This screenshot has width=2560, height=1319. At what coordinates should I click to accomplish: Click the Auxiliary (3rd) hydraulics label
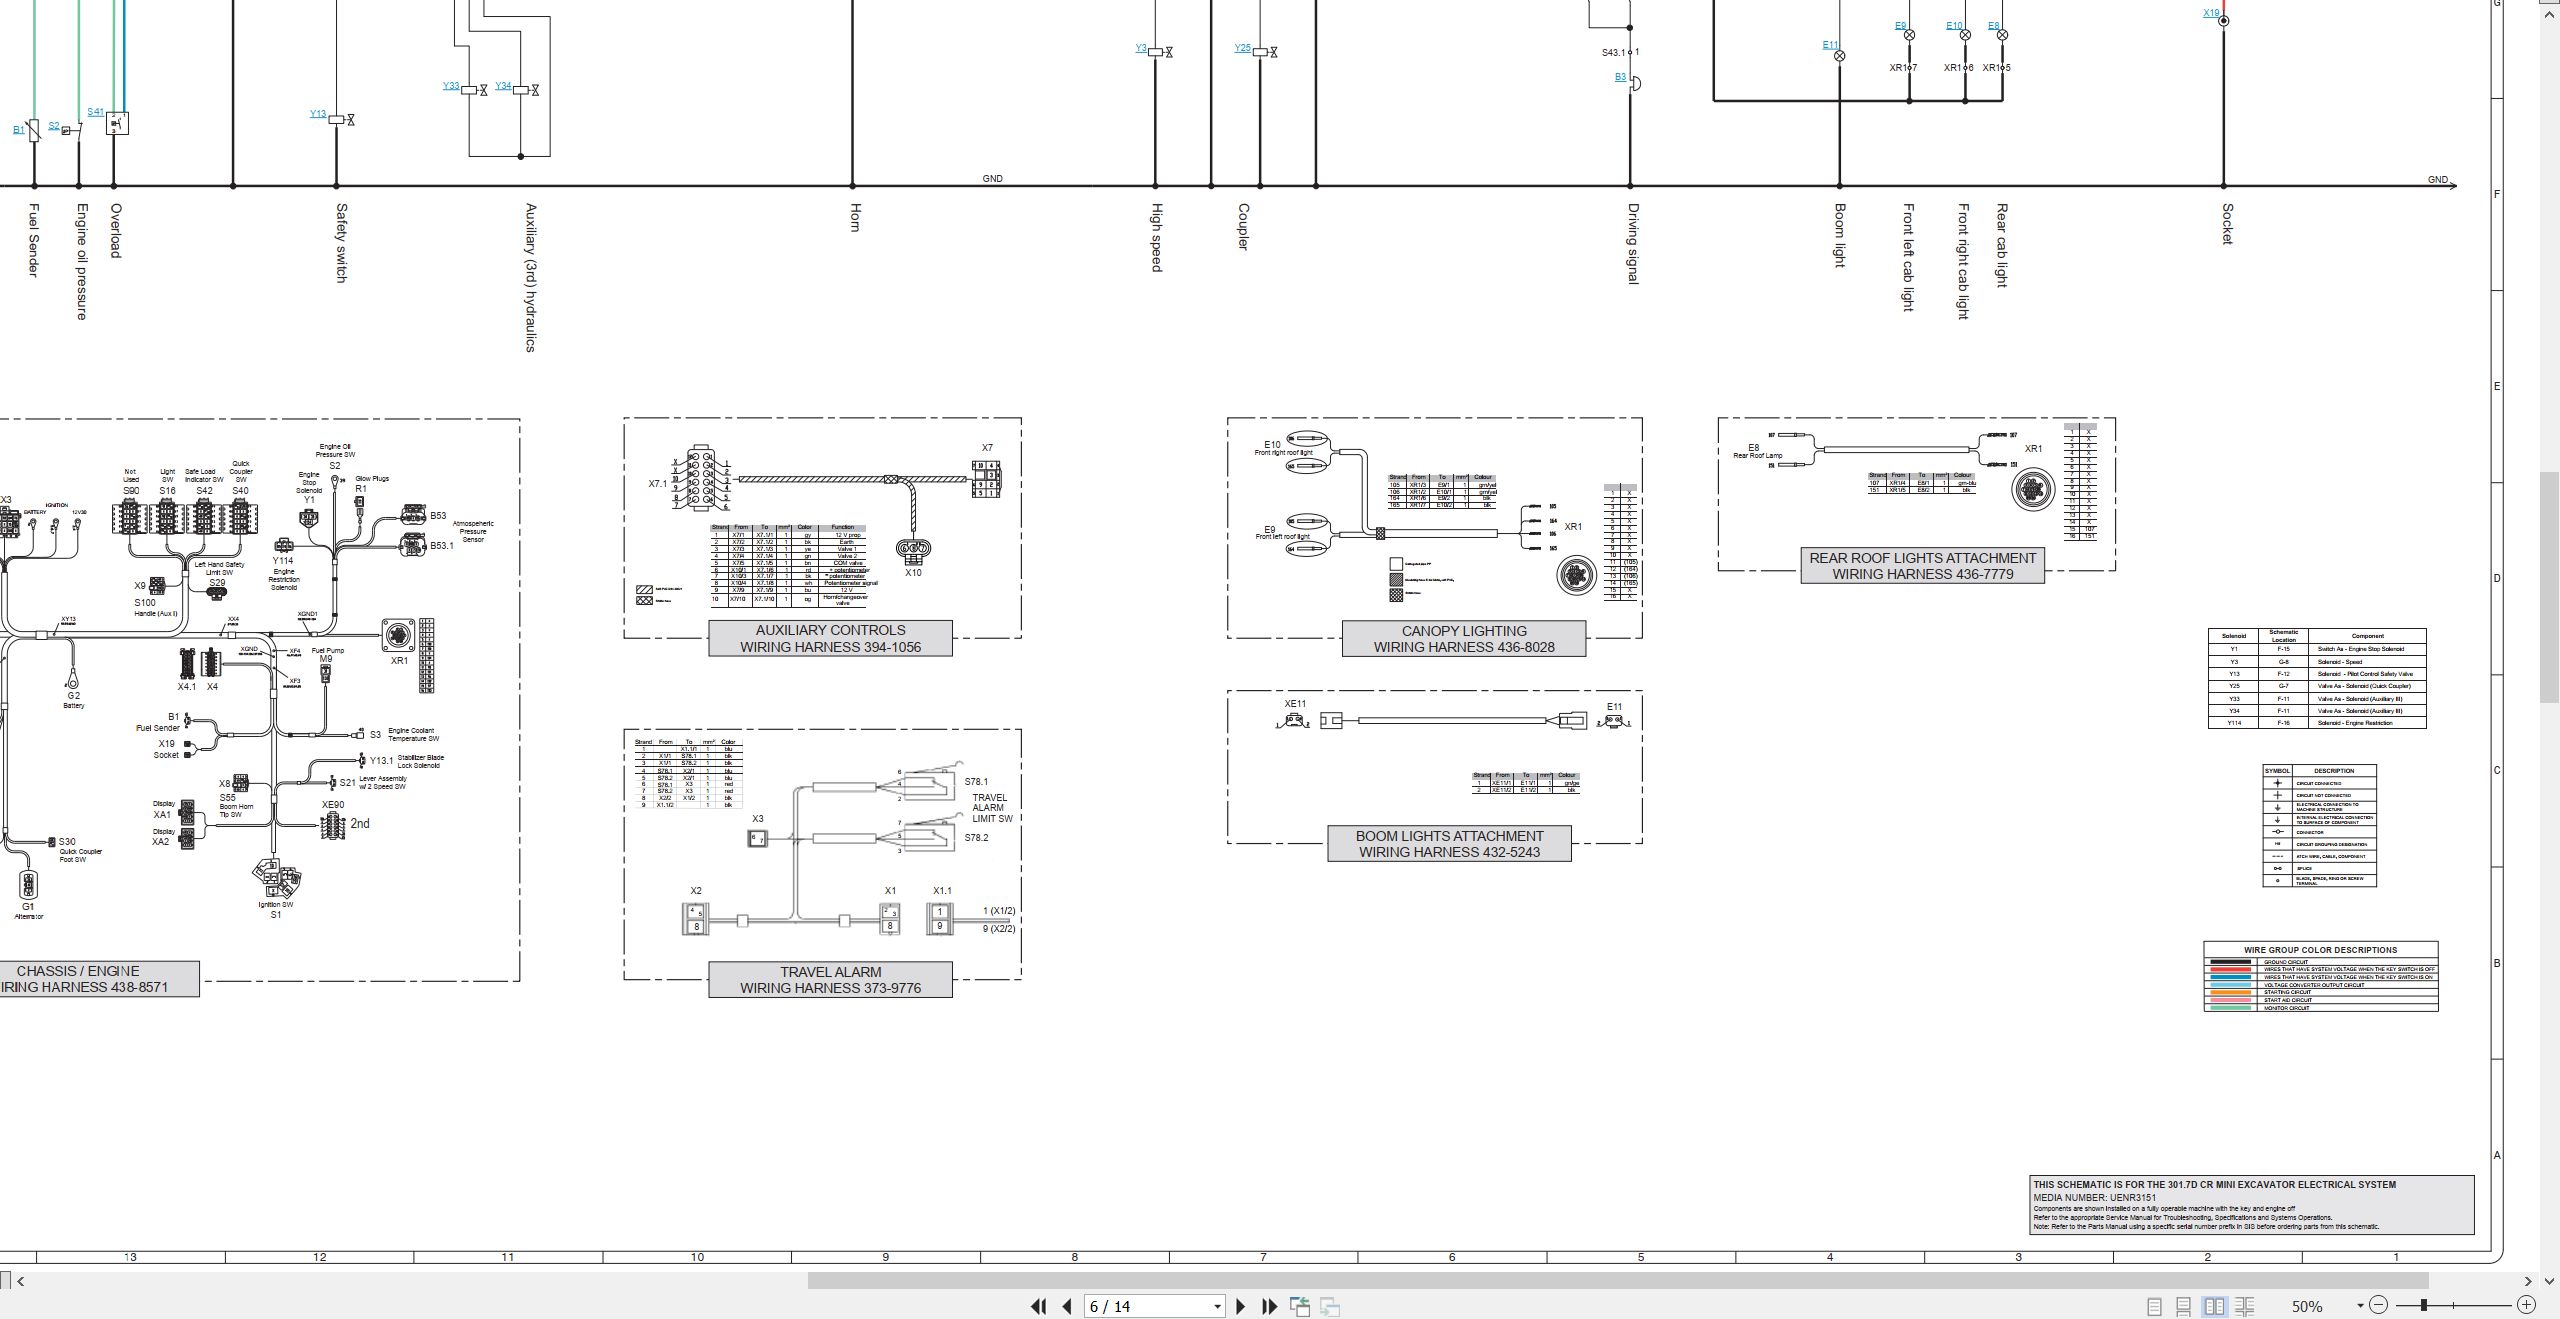(531, 278)
